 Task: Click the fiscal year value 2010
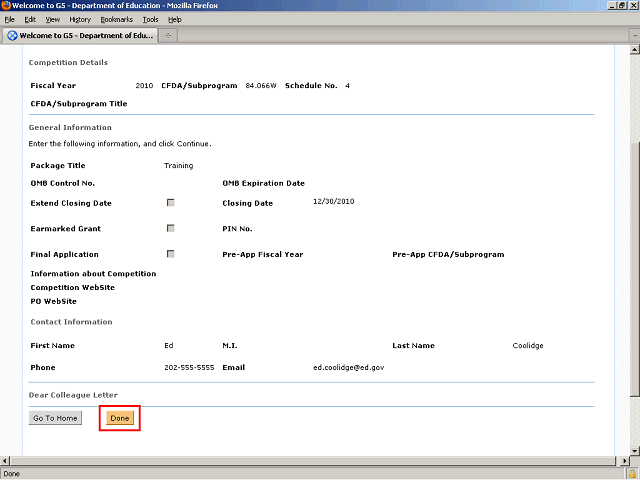144,85
